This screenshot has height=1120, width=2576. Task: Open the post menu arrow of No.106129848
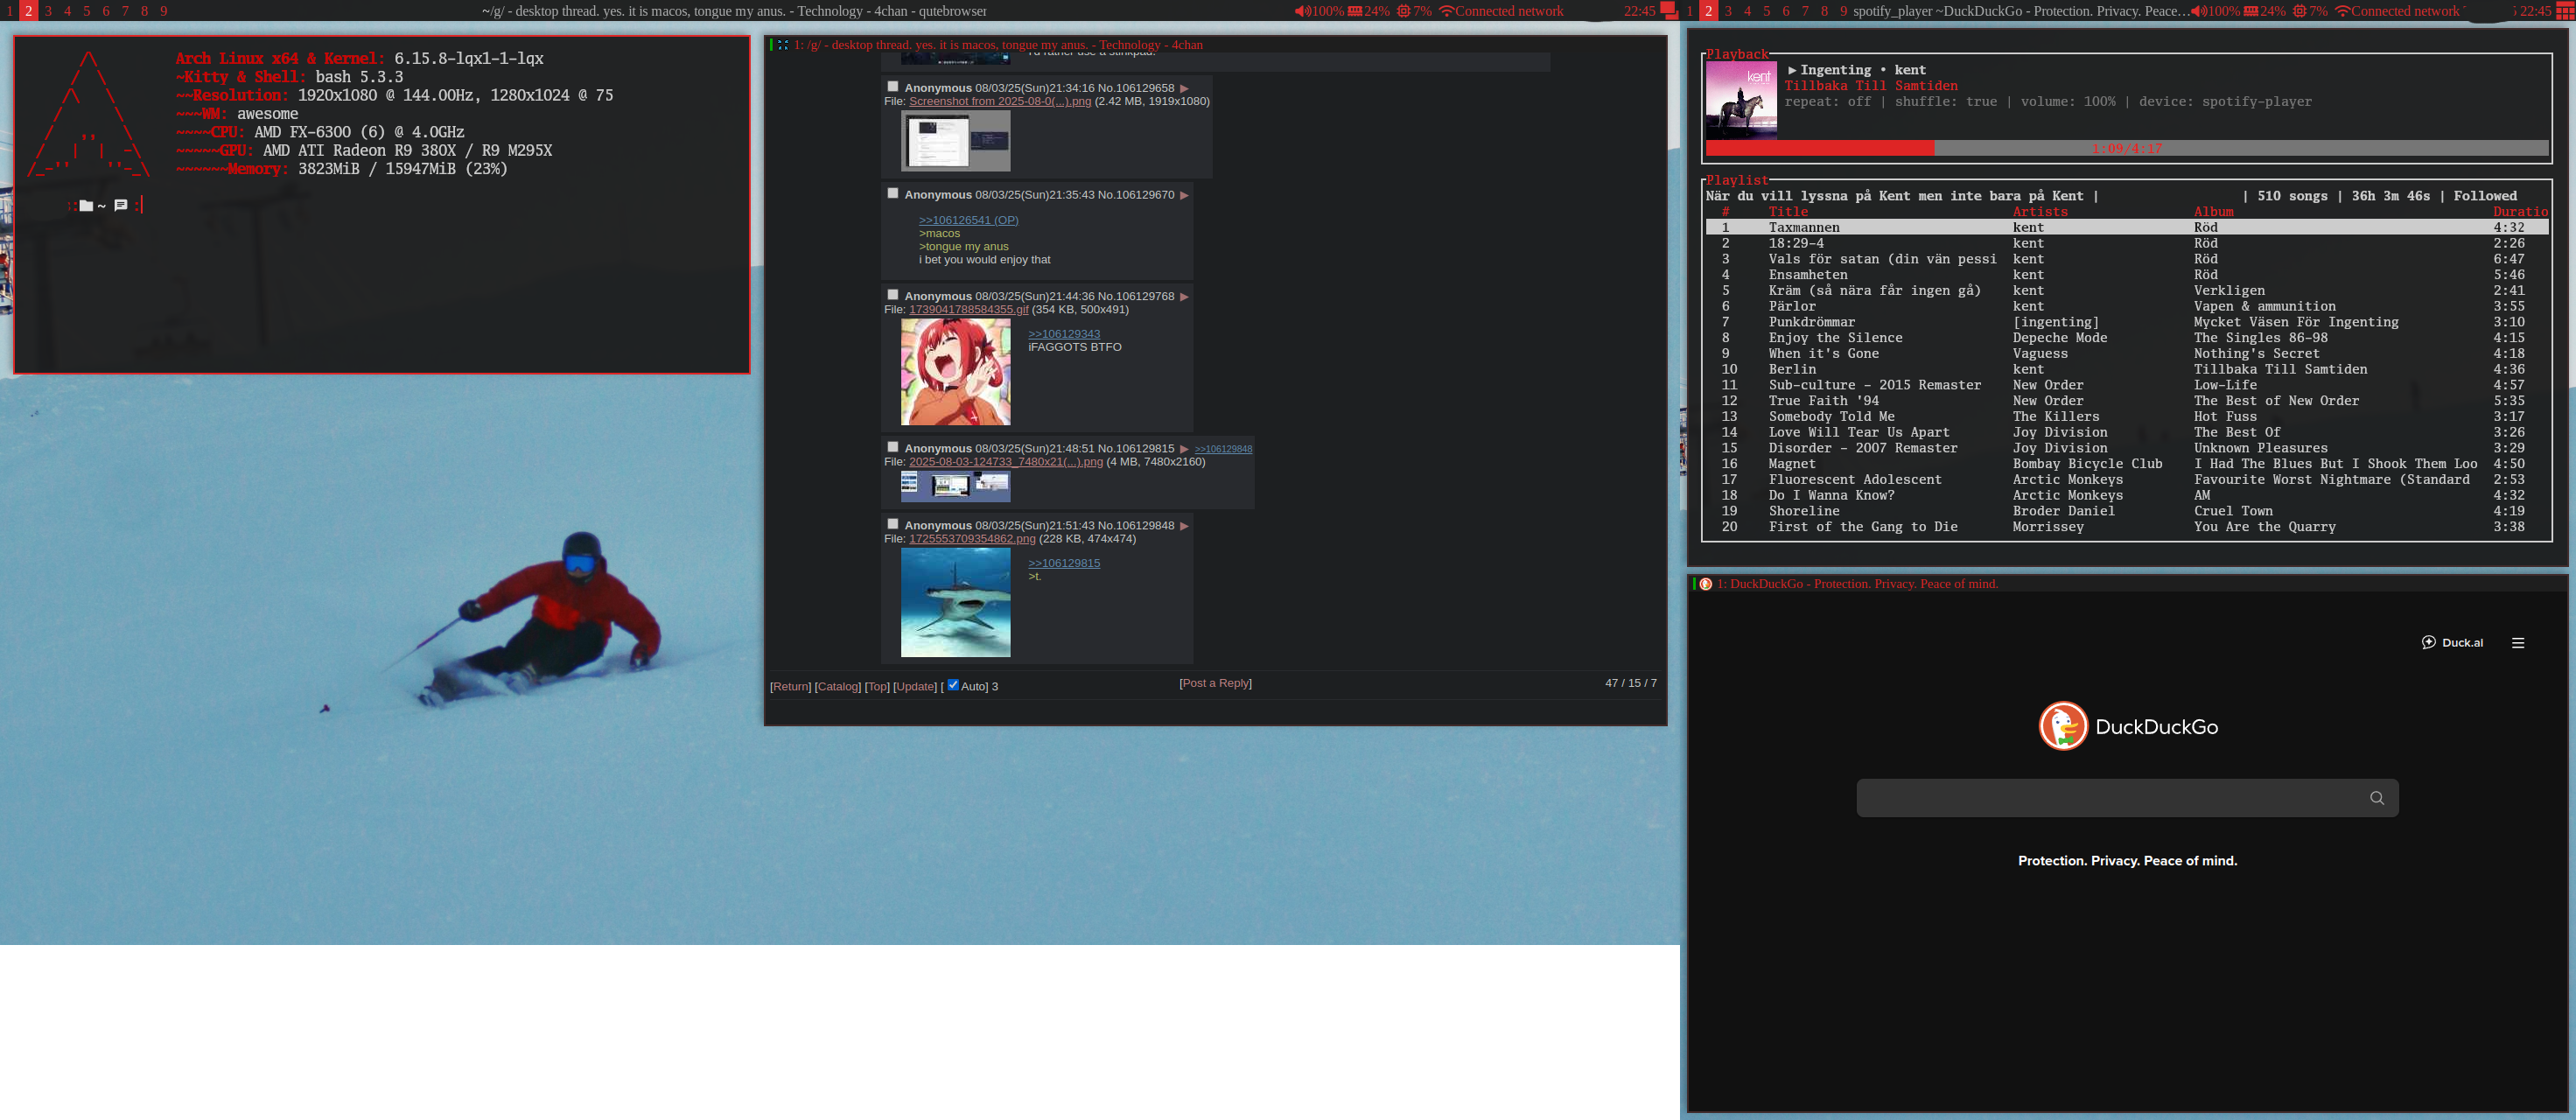point(1184,526)
